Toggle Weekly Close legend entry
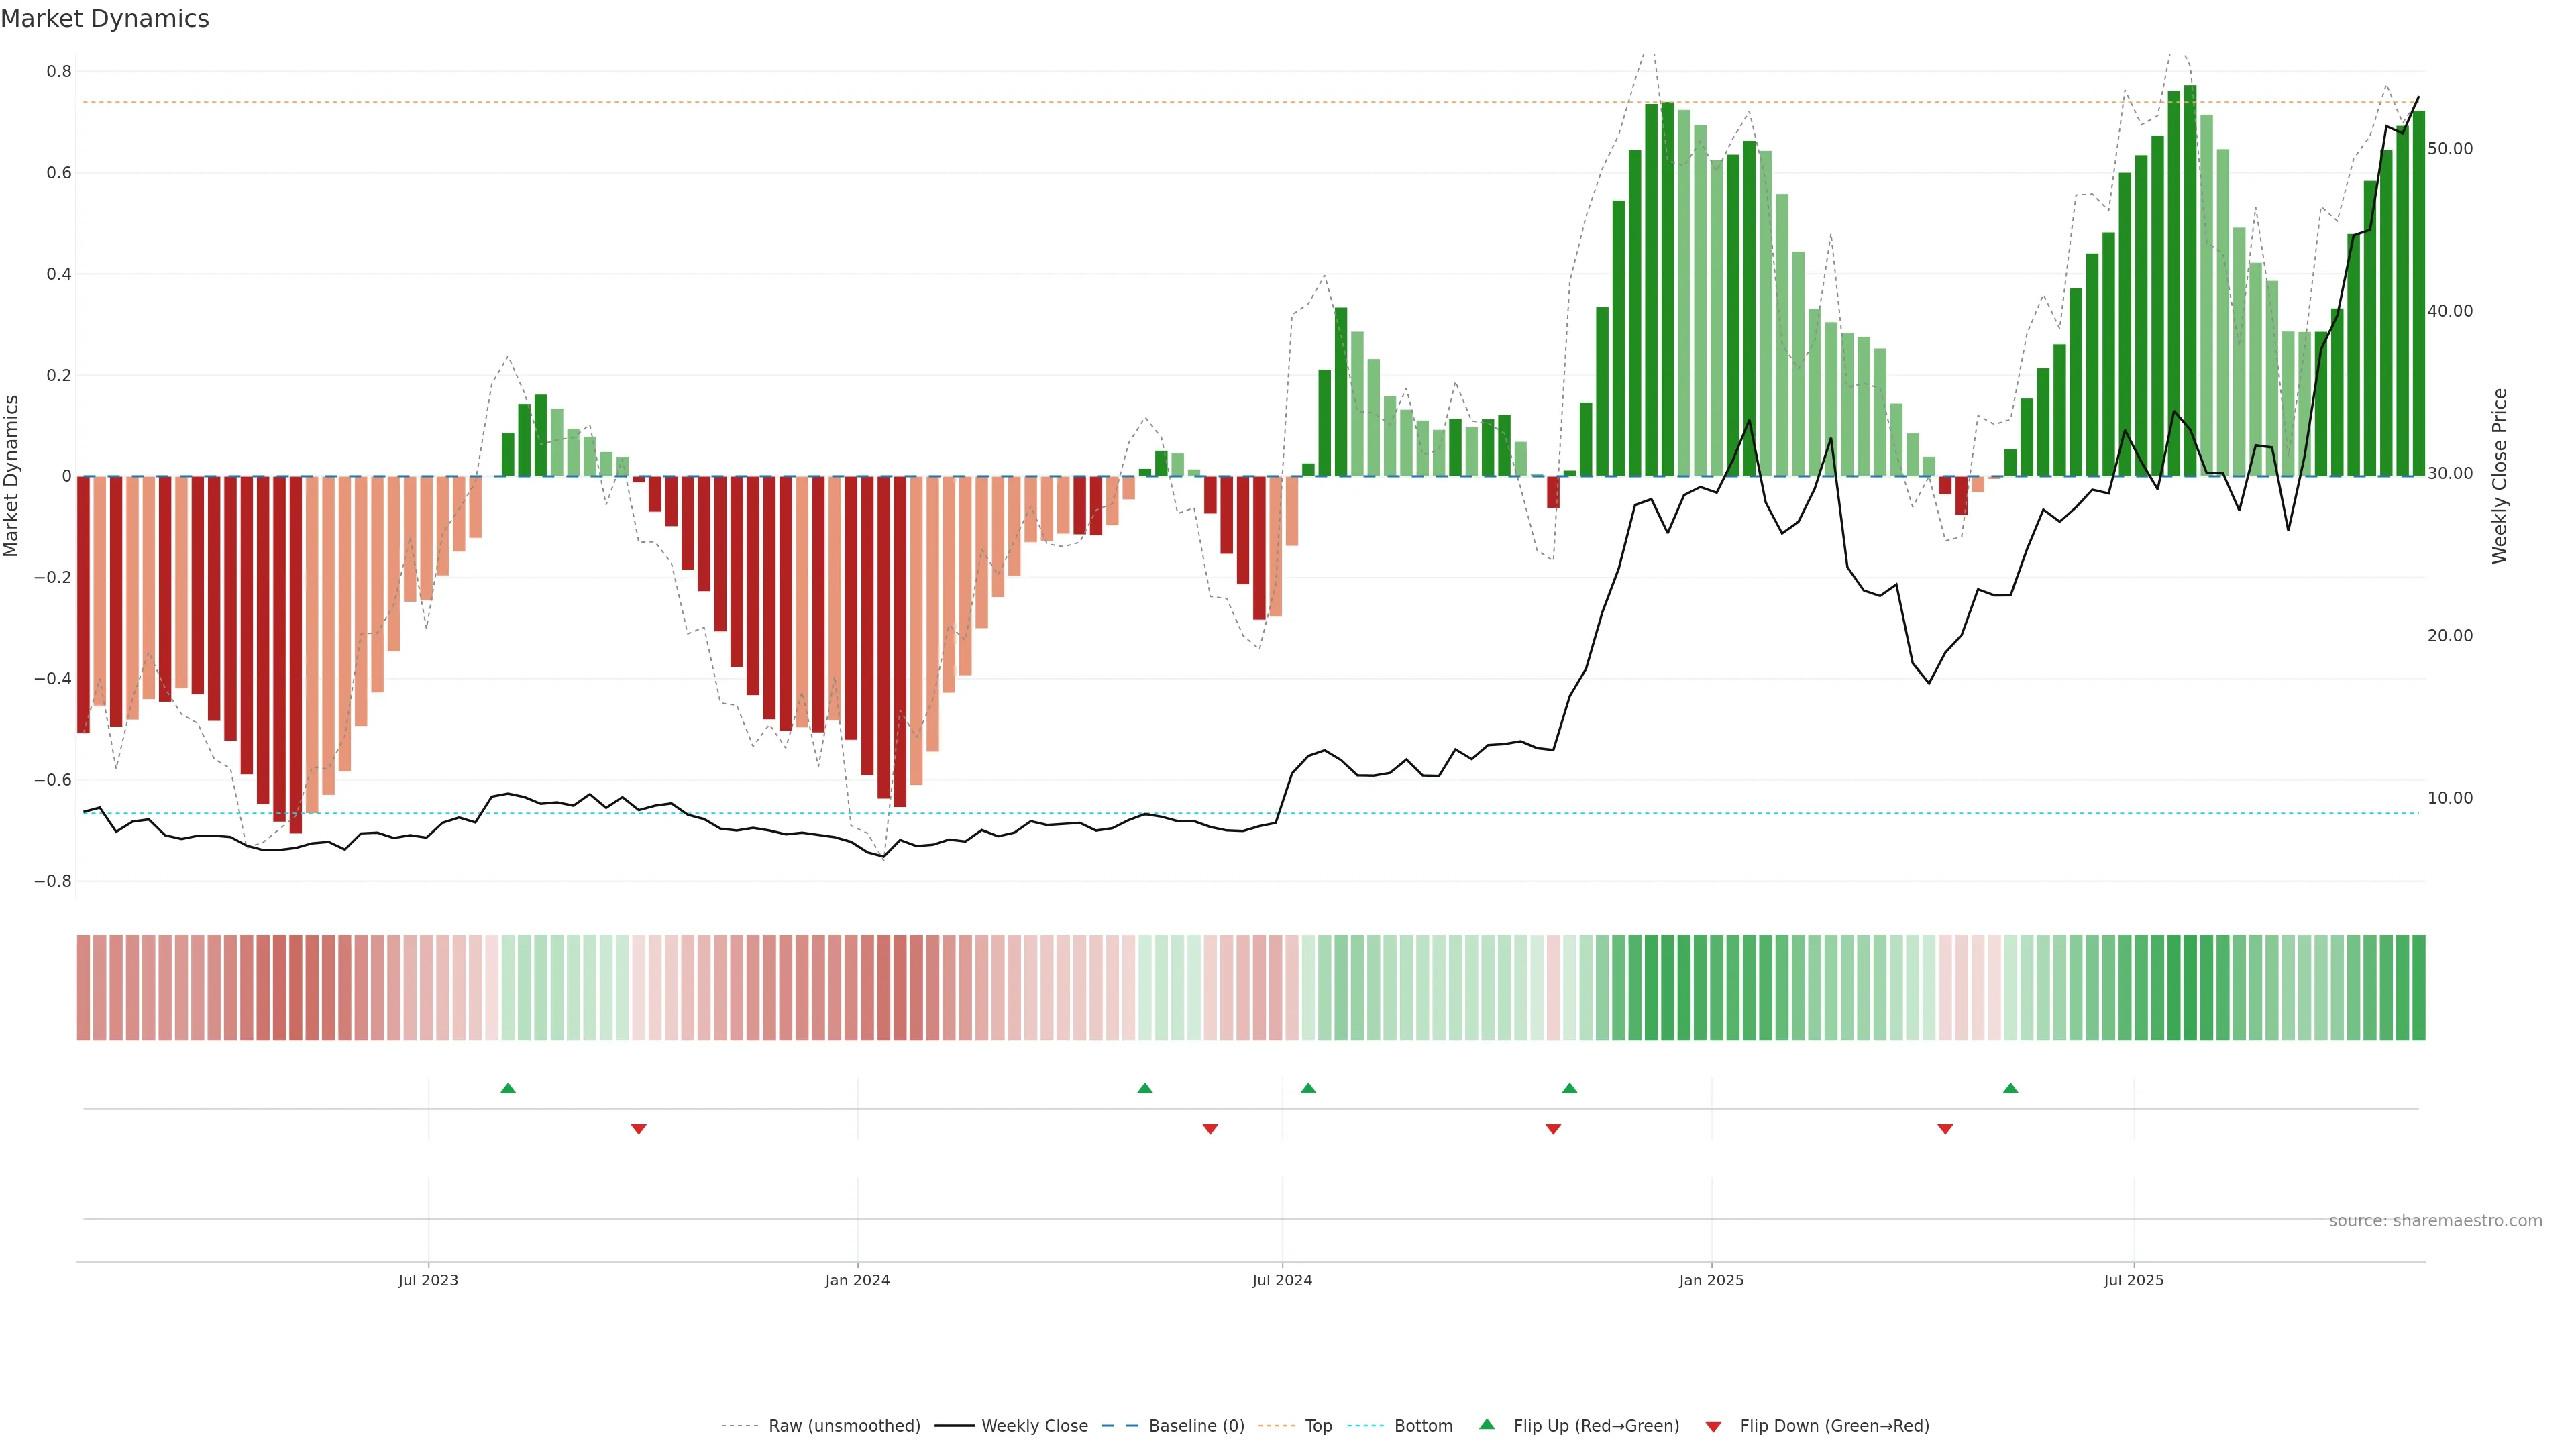Viewport: 2576px width, 1449px height. pyautogui.click(x=1034, y=1426)
